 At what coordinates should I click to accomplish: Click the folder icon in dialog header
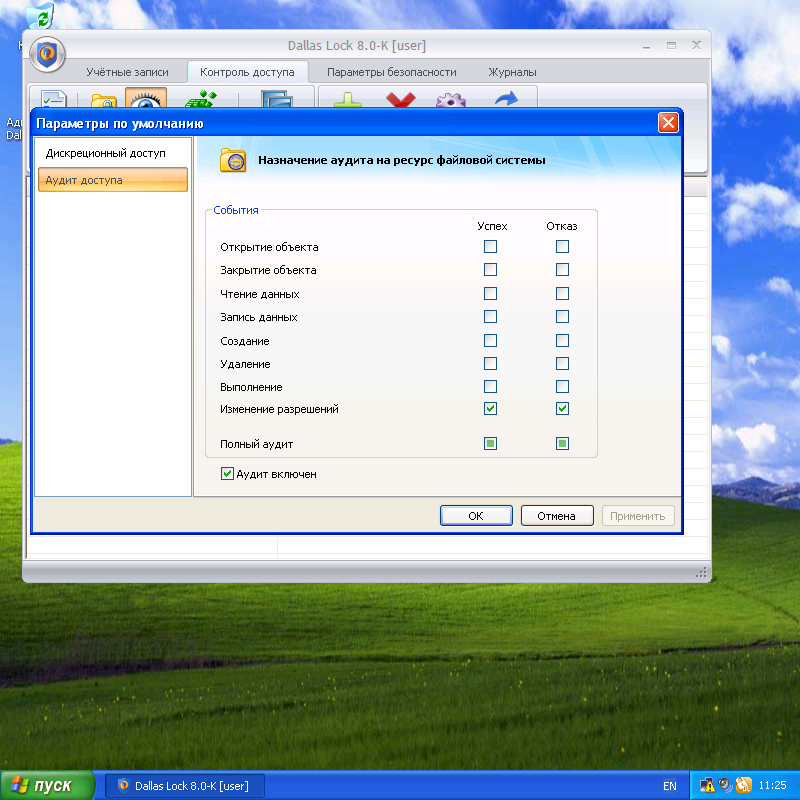[233, 160]
